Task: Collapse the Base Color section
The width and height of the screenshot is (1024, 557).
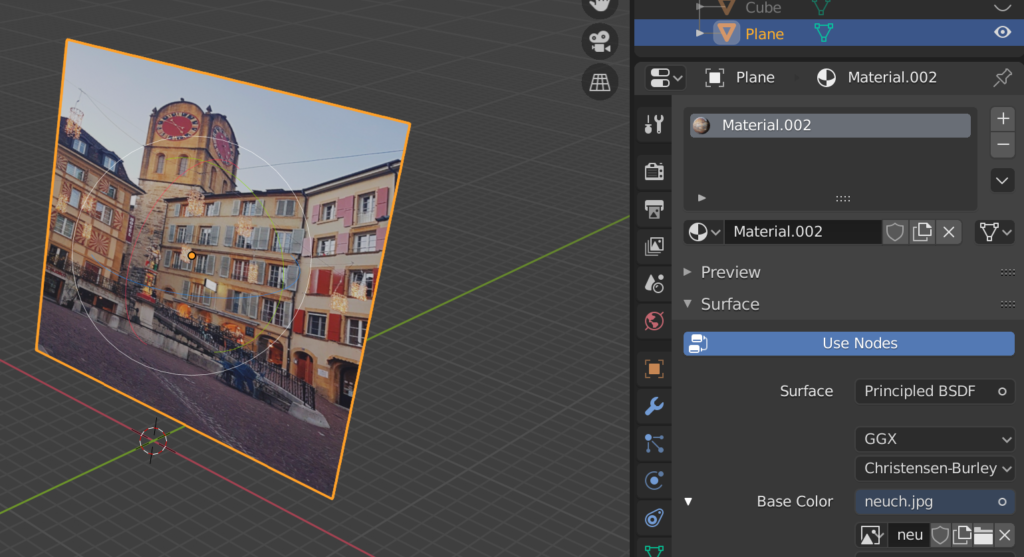Action: 688,501
